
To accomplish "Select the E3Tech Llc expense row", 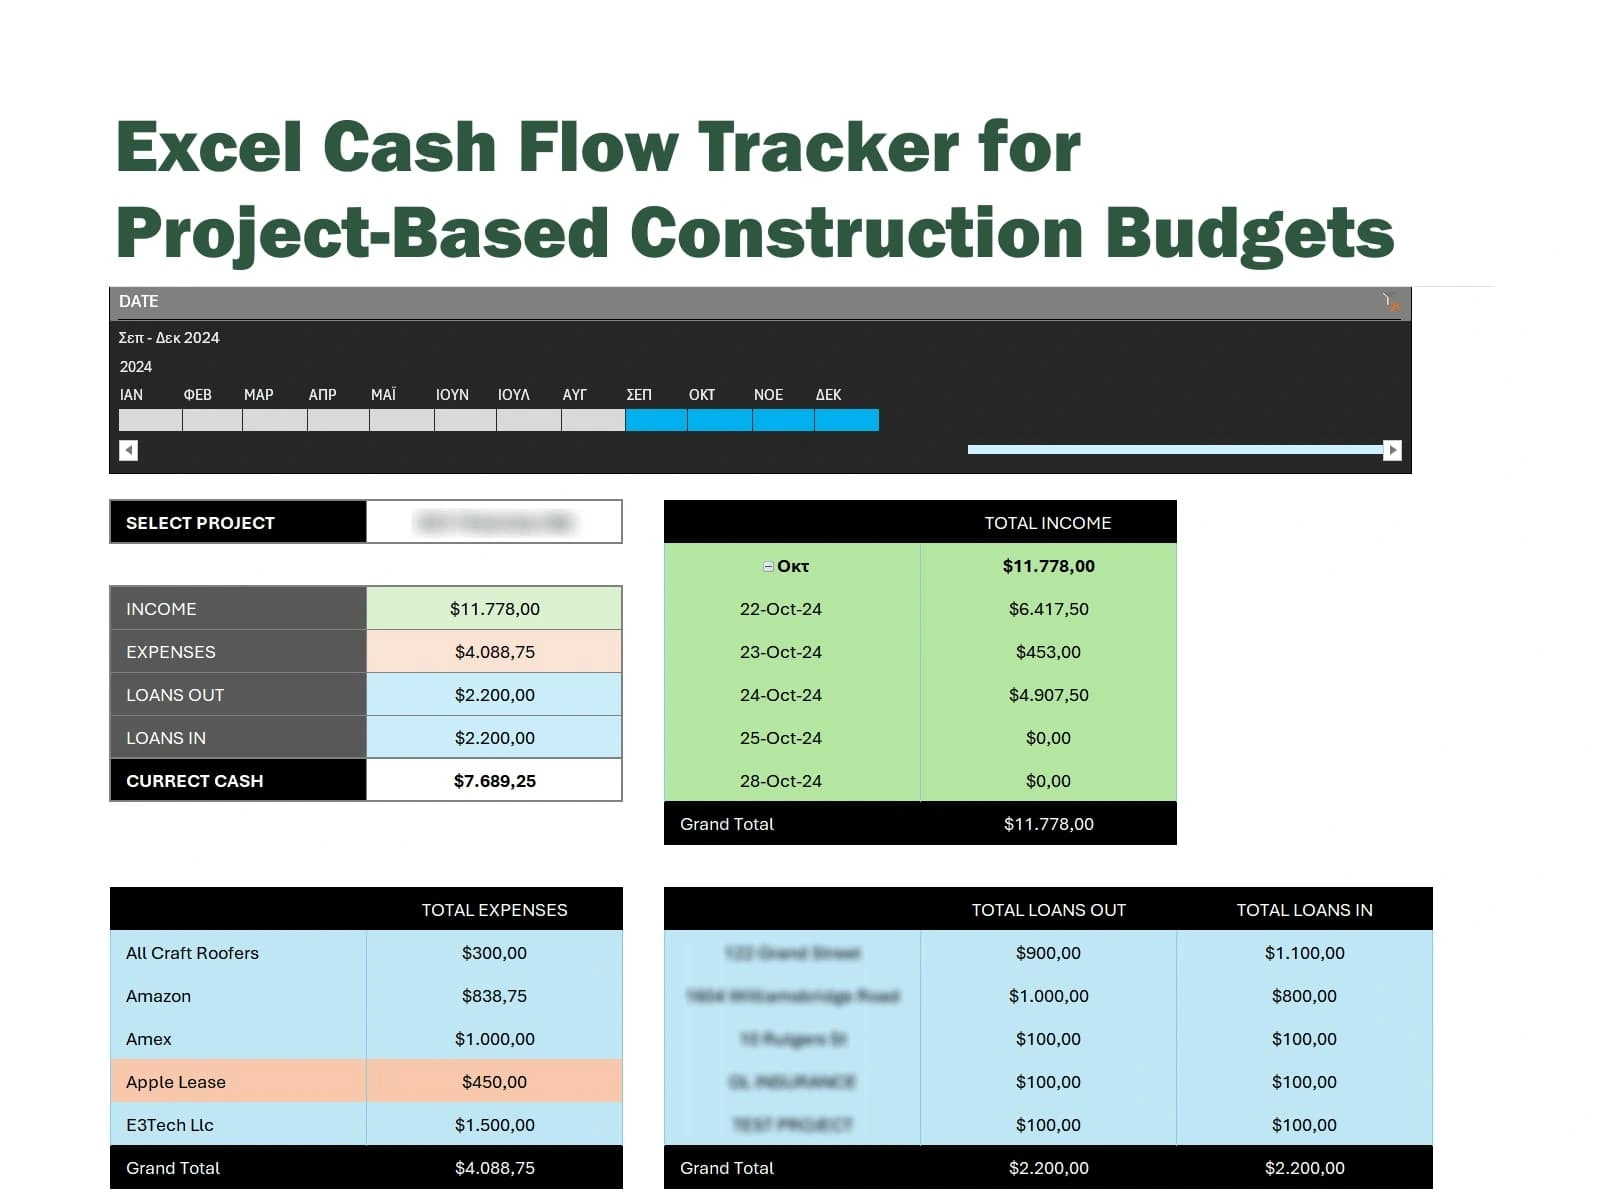I will click(x=366, y=1124).
